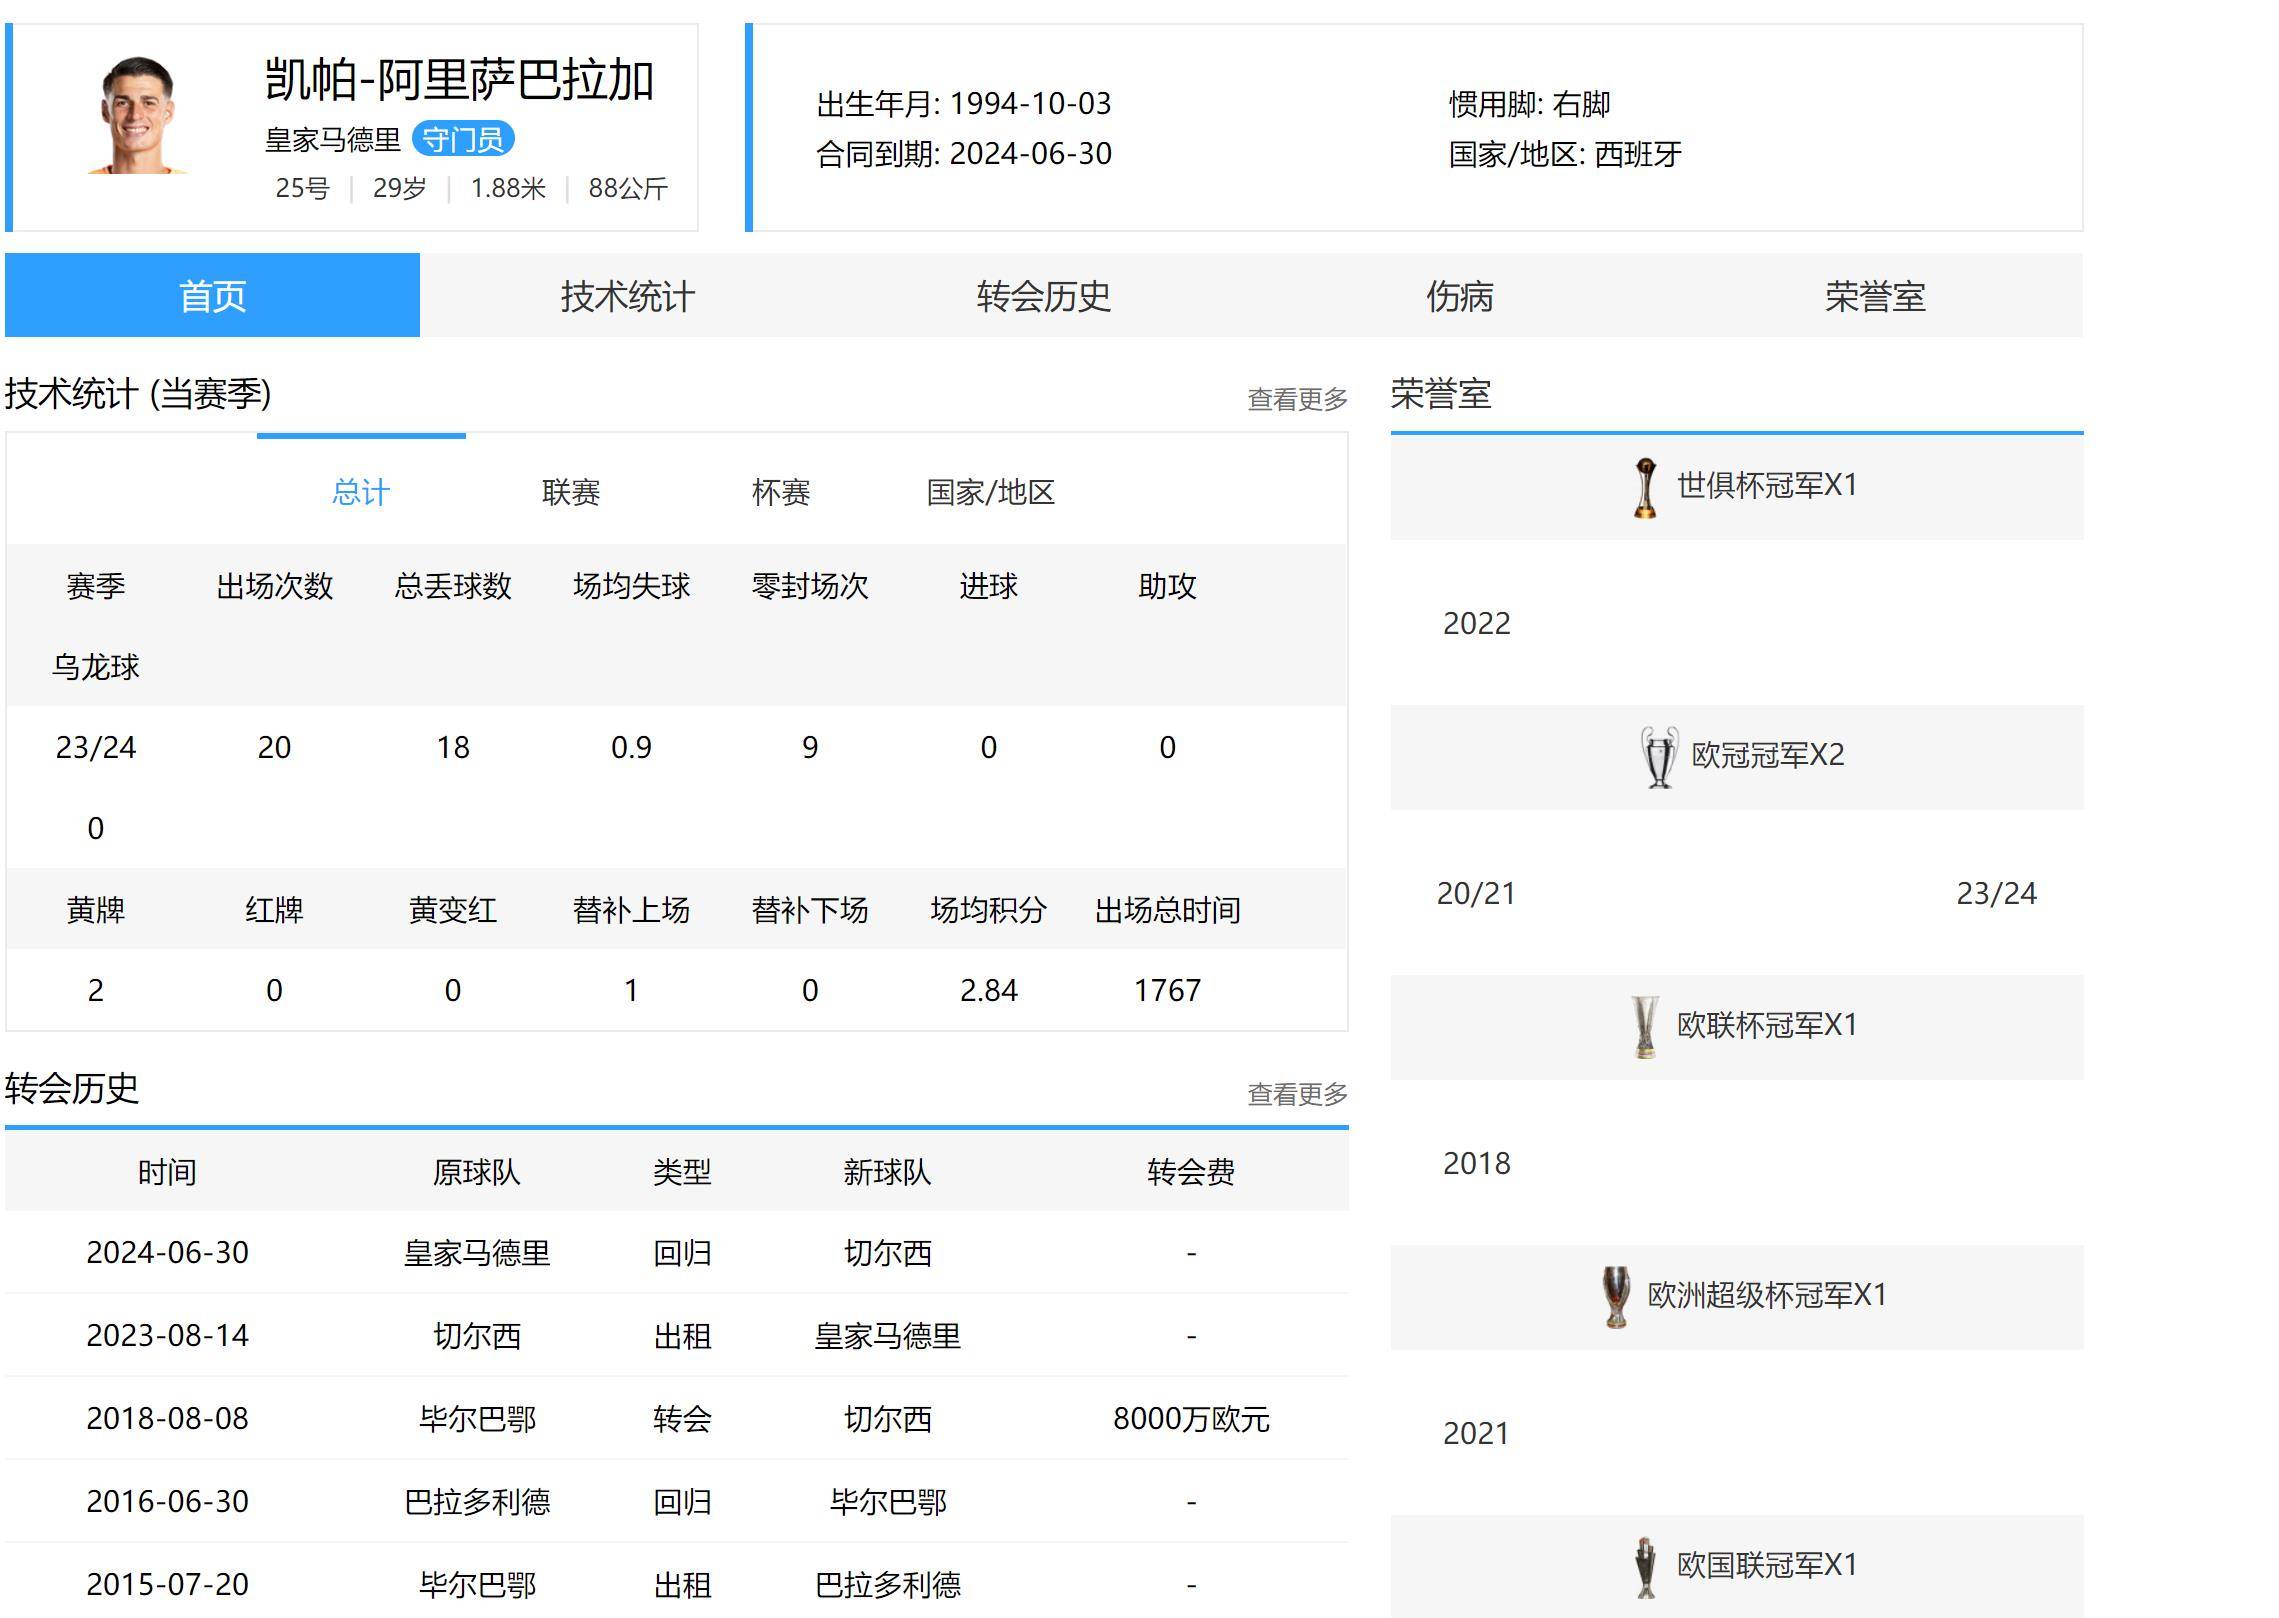Image resolution: width=2279 pixels, height=1618 pixels.
Task: Click season 2022 under 世俱杯冠军
Action: pos(1477,623)
